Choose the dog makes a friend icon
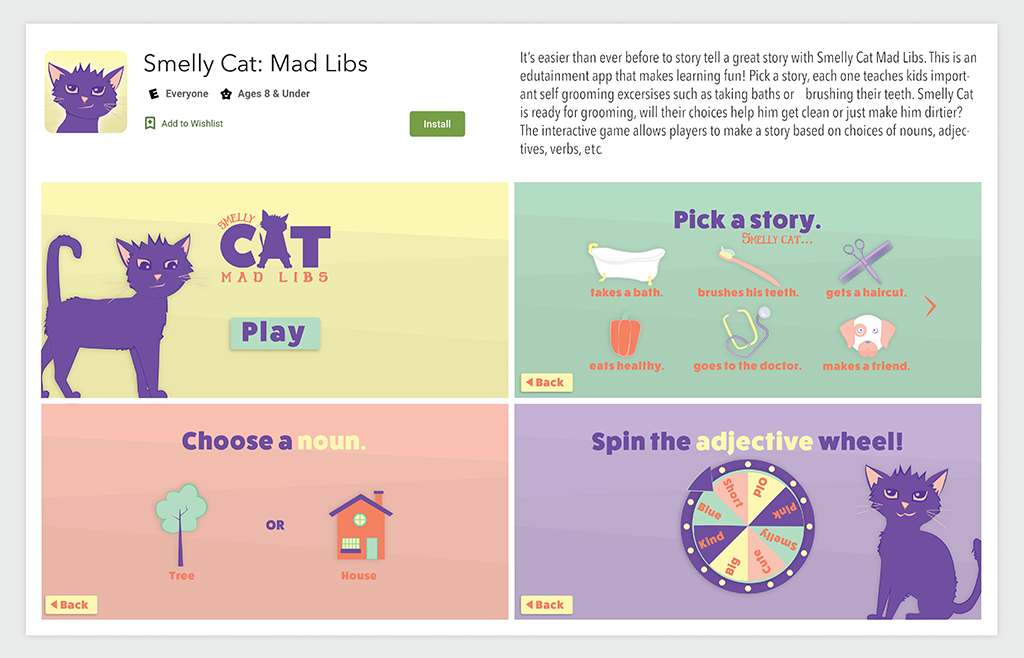The image size is (1024, 658). point(865,335)
